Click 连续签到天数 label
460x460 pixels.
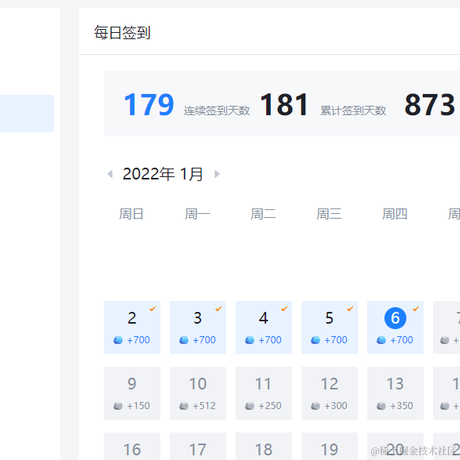[217, 111]
